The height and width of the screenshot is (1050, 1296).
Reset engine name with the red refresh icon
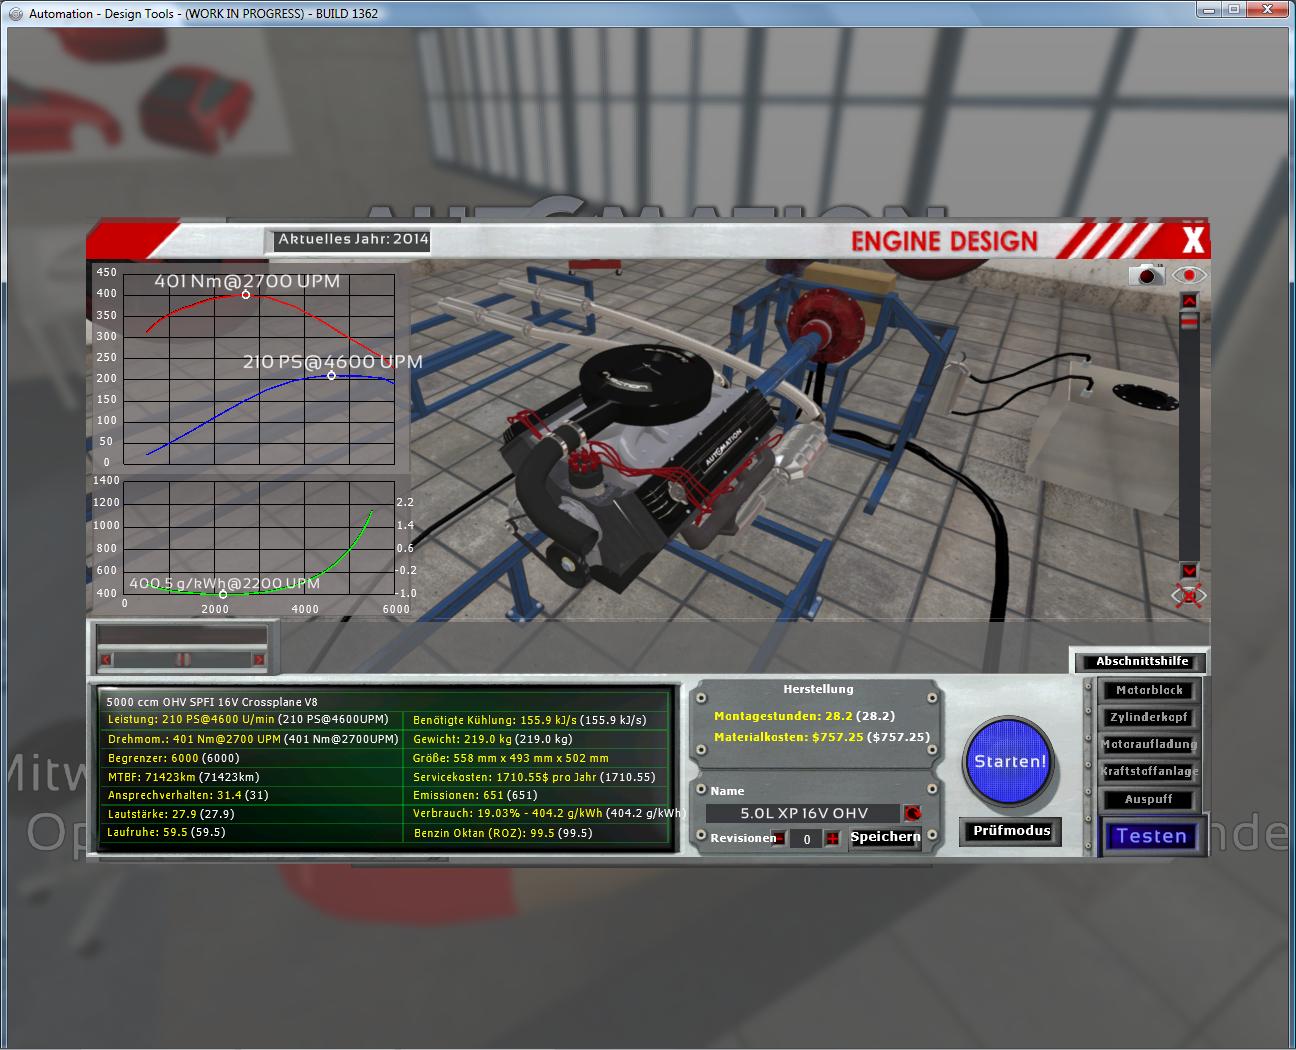912,813
